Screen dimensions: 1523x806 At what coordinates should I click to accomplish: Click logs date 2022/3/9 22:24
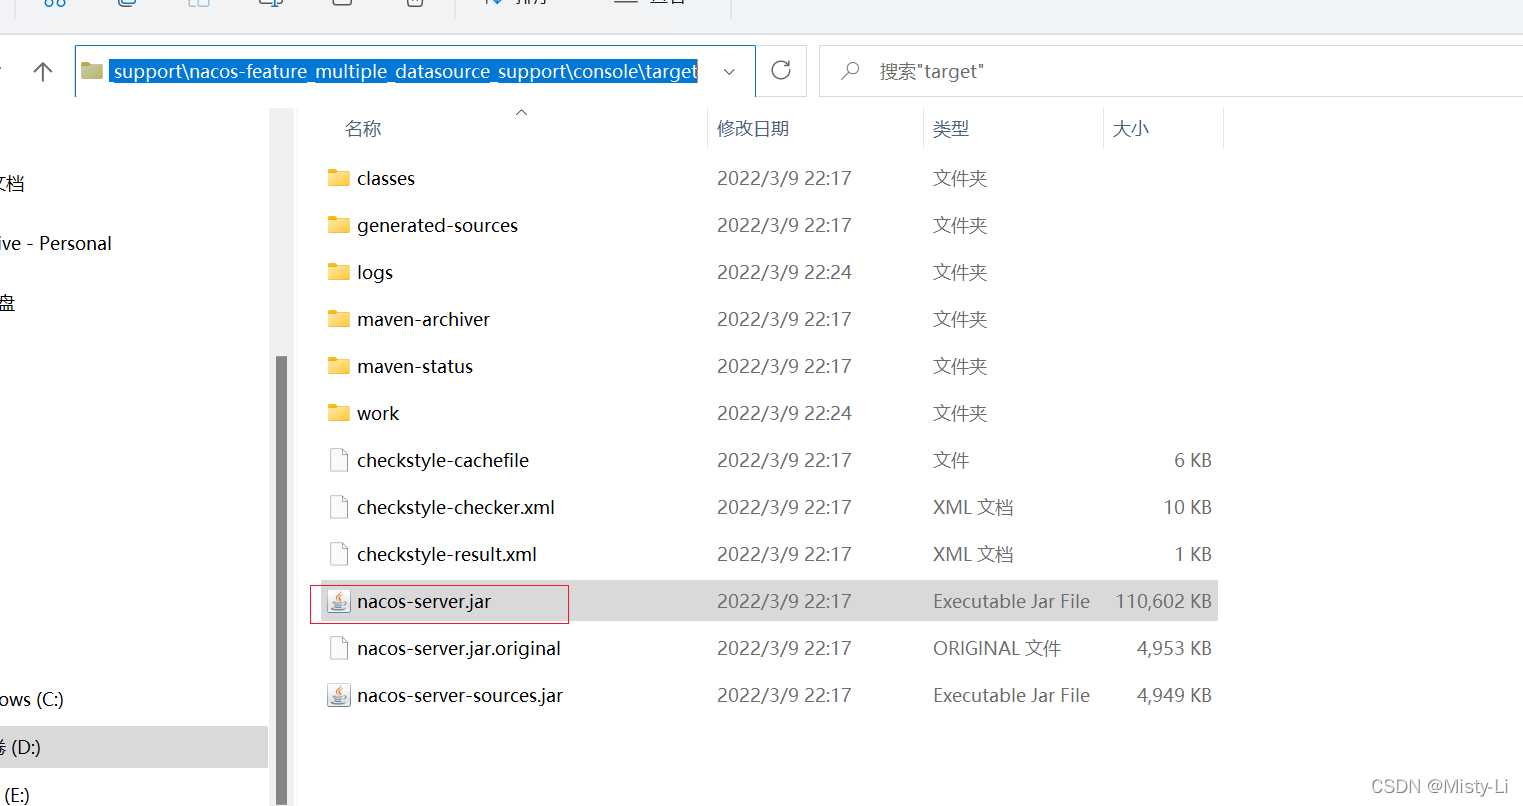[x=784, y=272]
